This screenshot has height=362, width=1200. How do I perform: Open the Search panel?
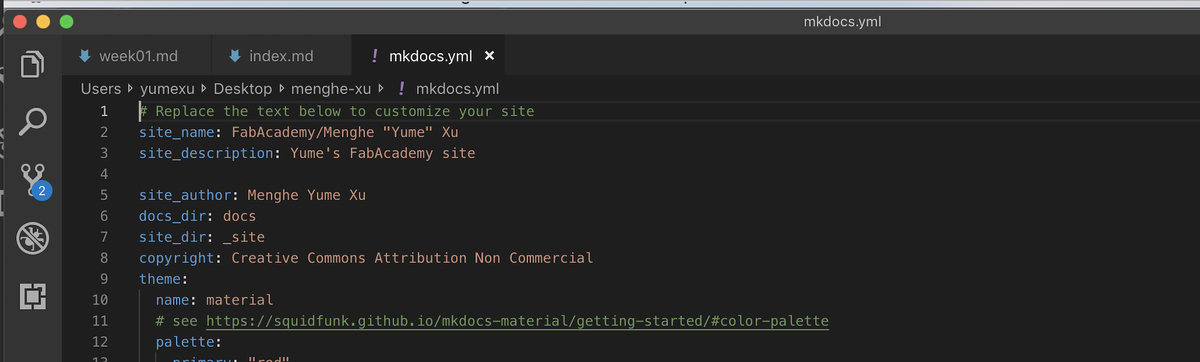[34, 122]
